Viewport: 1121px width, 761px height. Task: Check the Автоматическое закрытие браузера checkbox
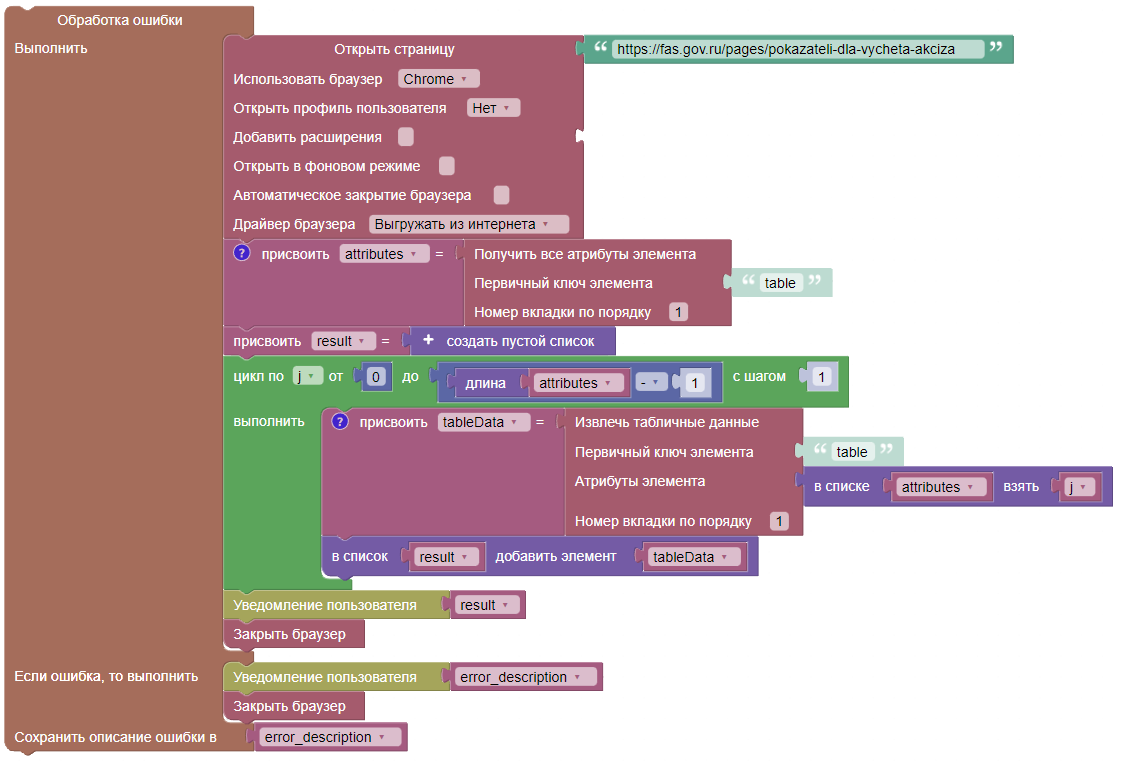(502, 195)
